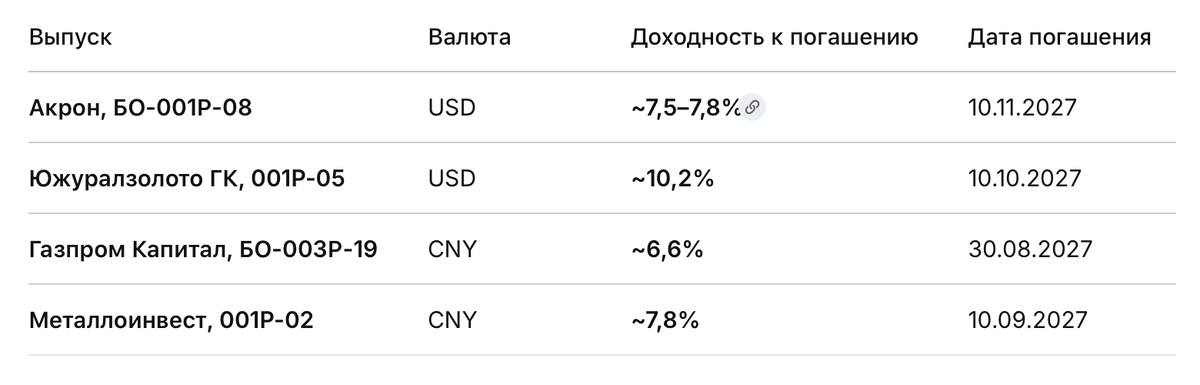
Task: Click the ~10,2% yield value
Action: [x=671, y=179]
